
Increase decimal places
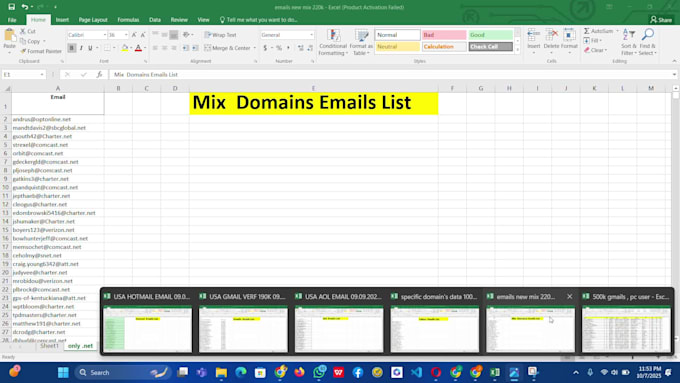coord(301,48)
